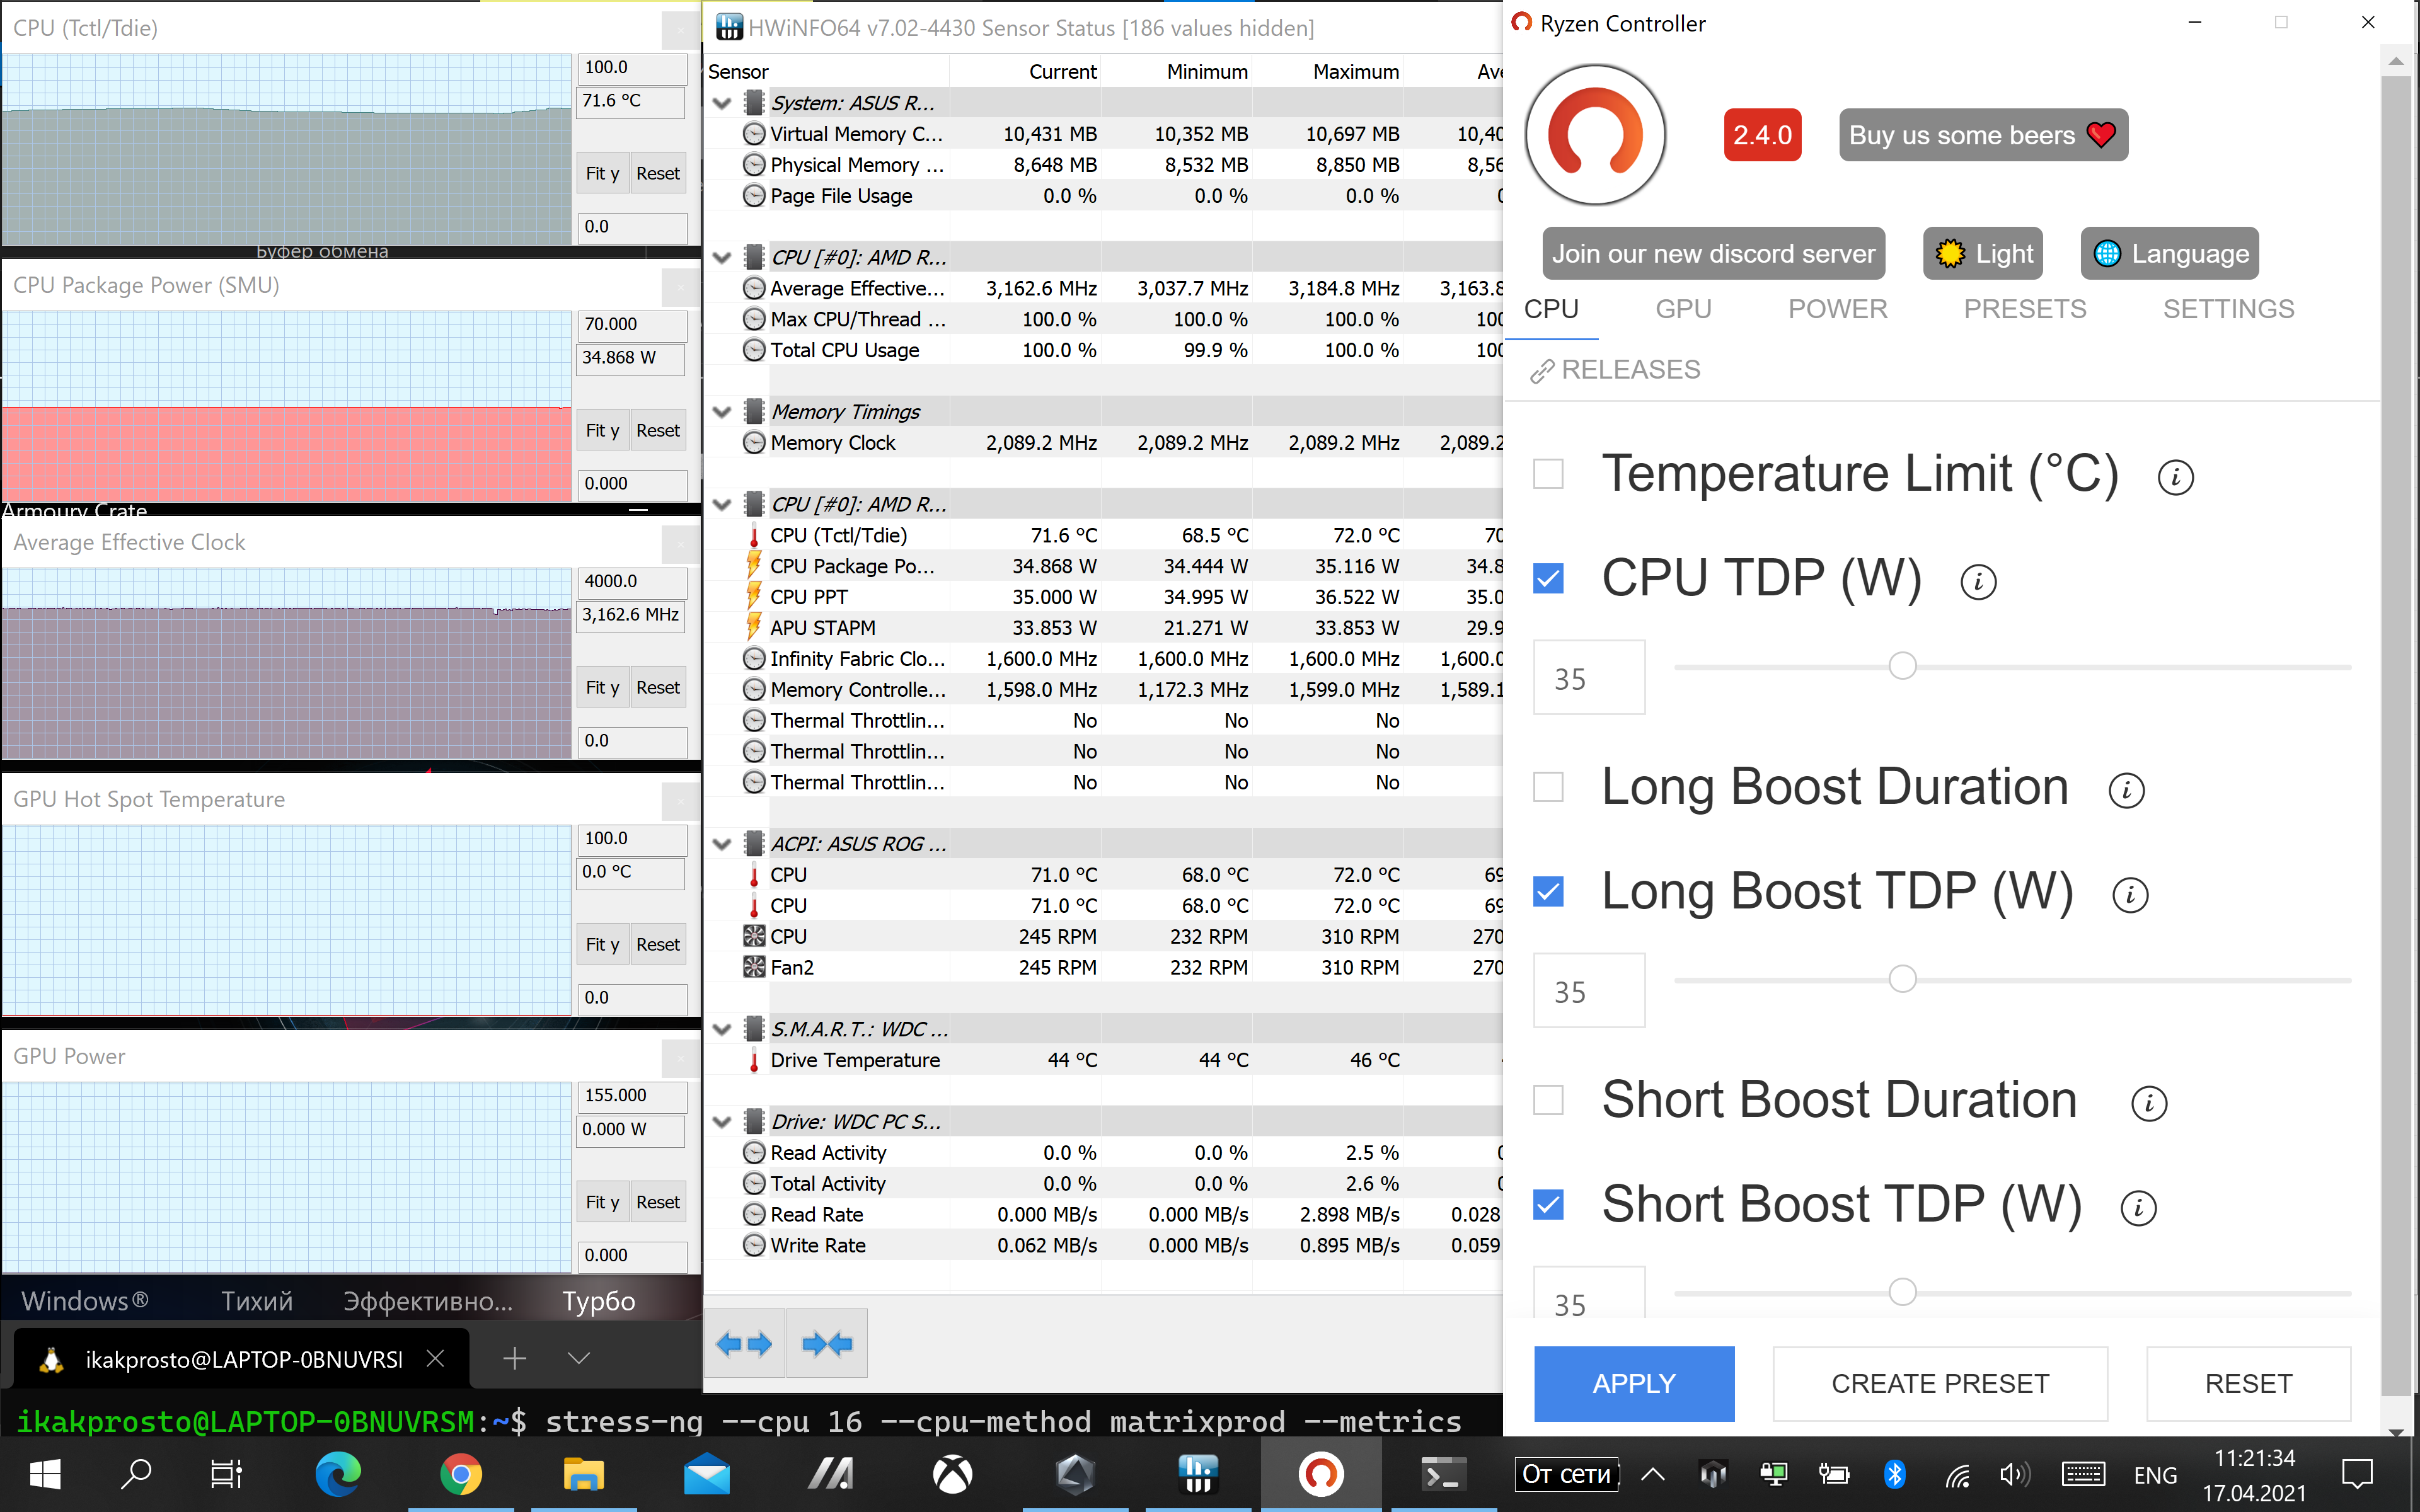The image size is (2420, 1512).
Task: Click Join our new discord server
Action: [1713, 254]
